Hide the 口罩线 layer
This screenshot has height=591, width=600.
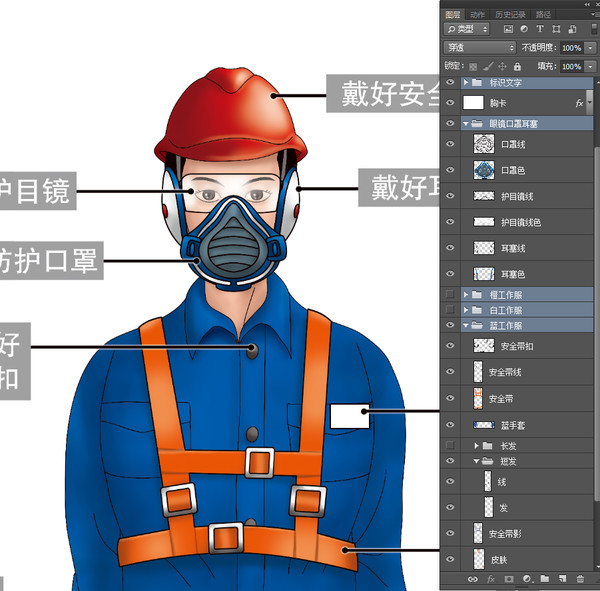click(x=450, y=144)
